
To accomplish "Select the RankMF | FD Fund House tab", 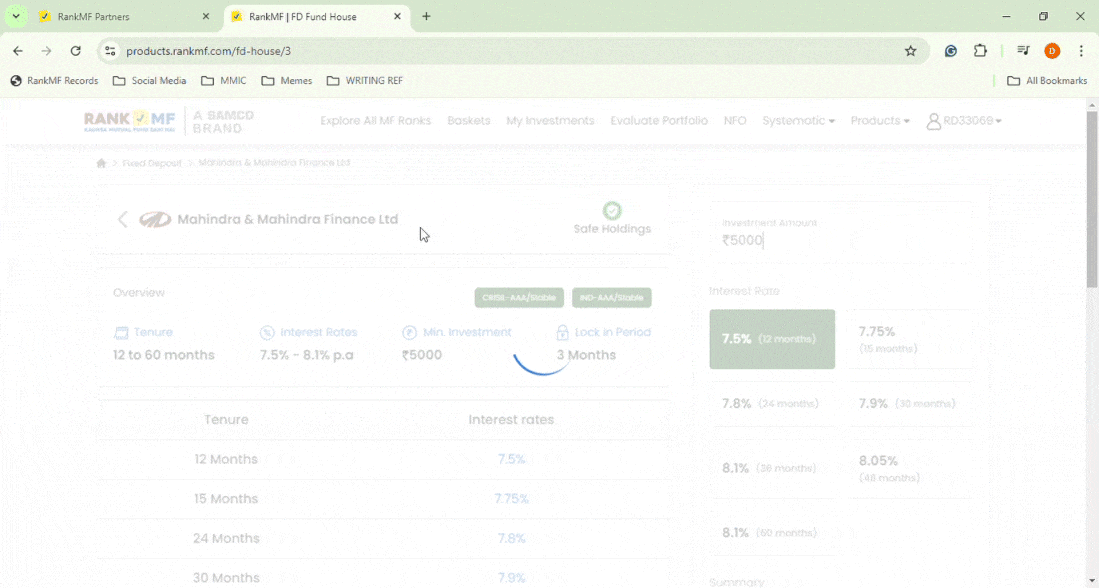I will tap(317, 16).
